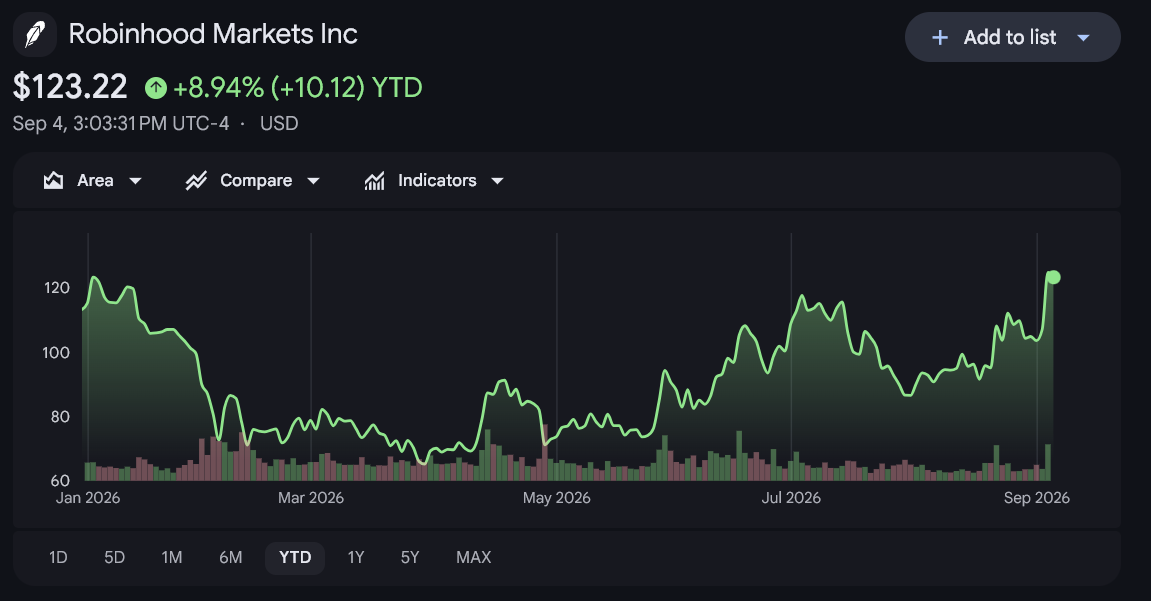Expand the Area chart type dropdown
This screenshot has width=1151, height=601.
coord(135,181)
